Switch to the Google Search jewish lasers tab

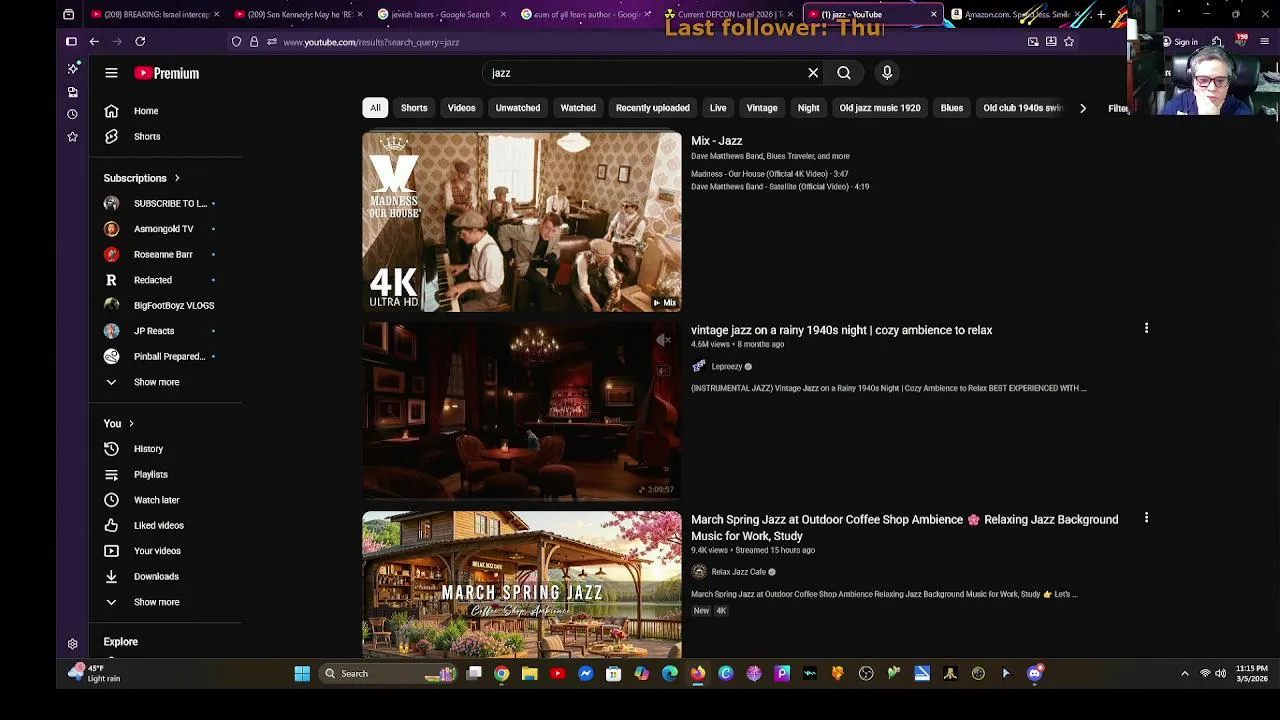440,14
